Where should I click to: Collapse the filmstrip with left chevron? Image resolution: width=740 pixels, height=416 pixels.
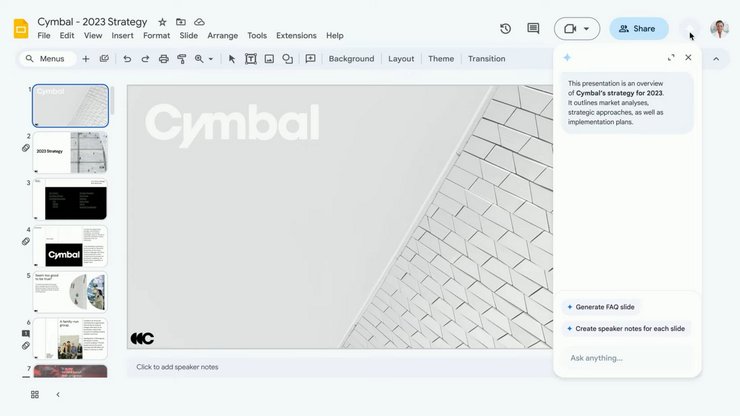pyautogui.click(x=58, y=395)
